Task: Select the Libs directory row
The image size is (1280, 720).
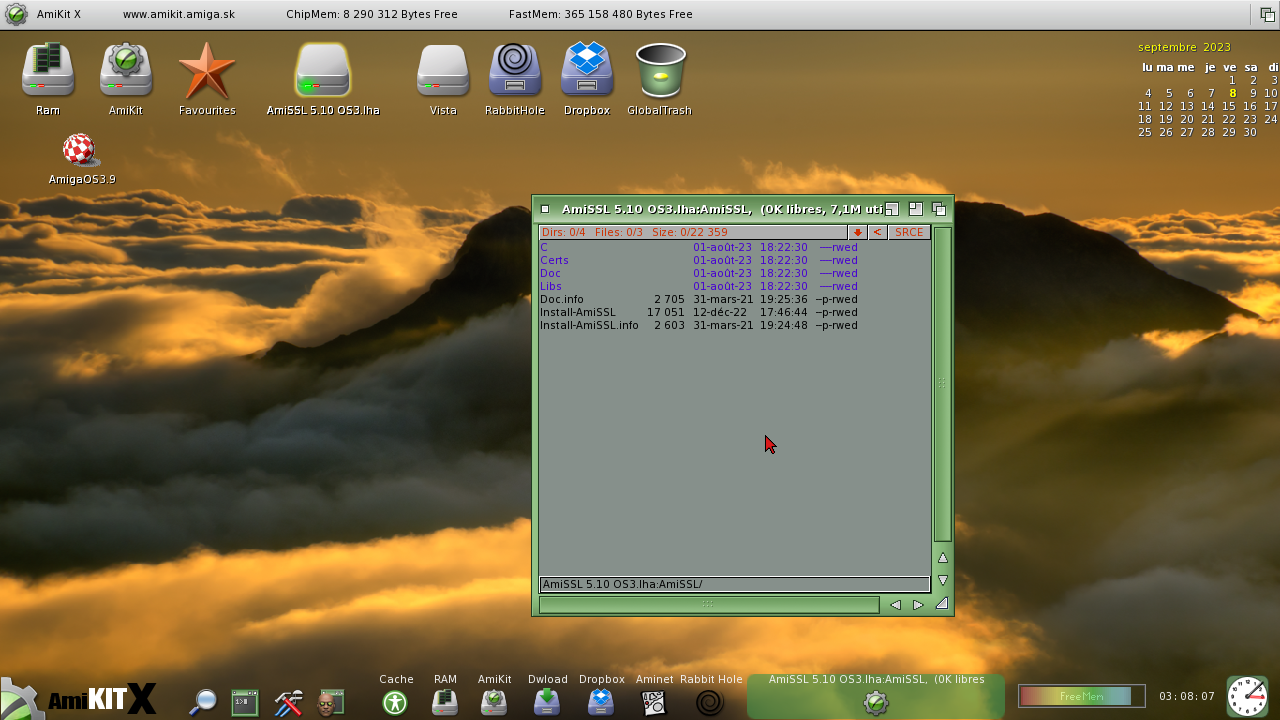Action: click(735, 286)
